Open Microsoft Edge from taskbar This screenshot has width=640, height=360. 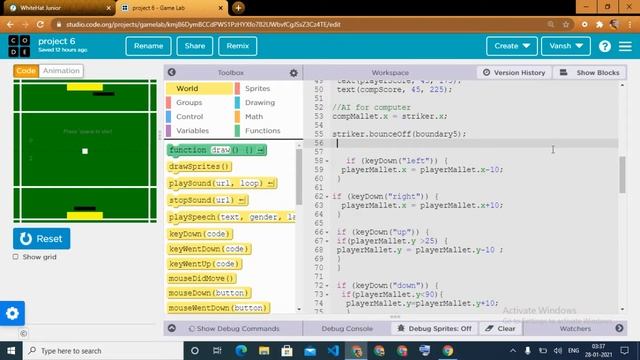tap(241, 351)
